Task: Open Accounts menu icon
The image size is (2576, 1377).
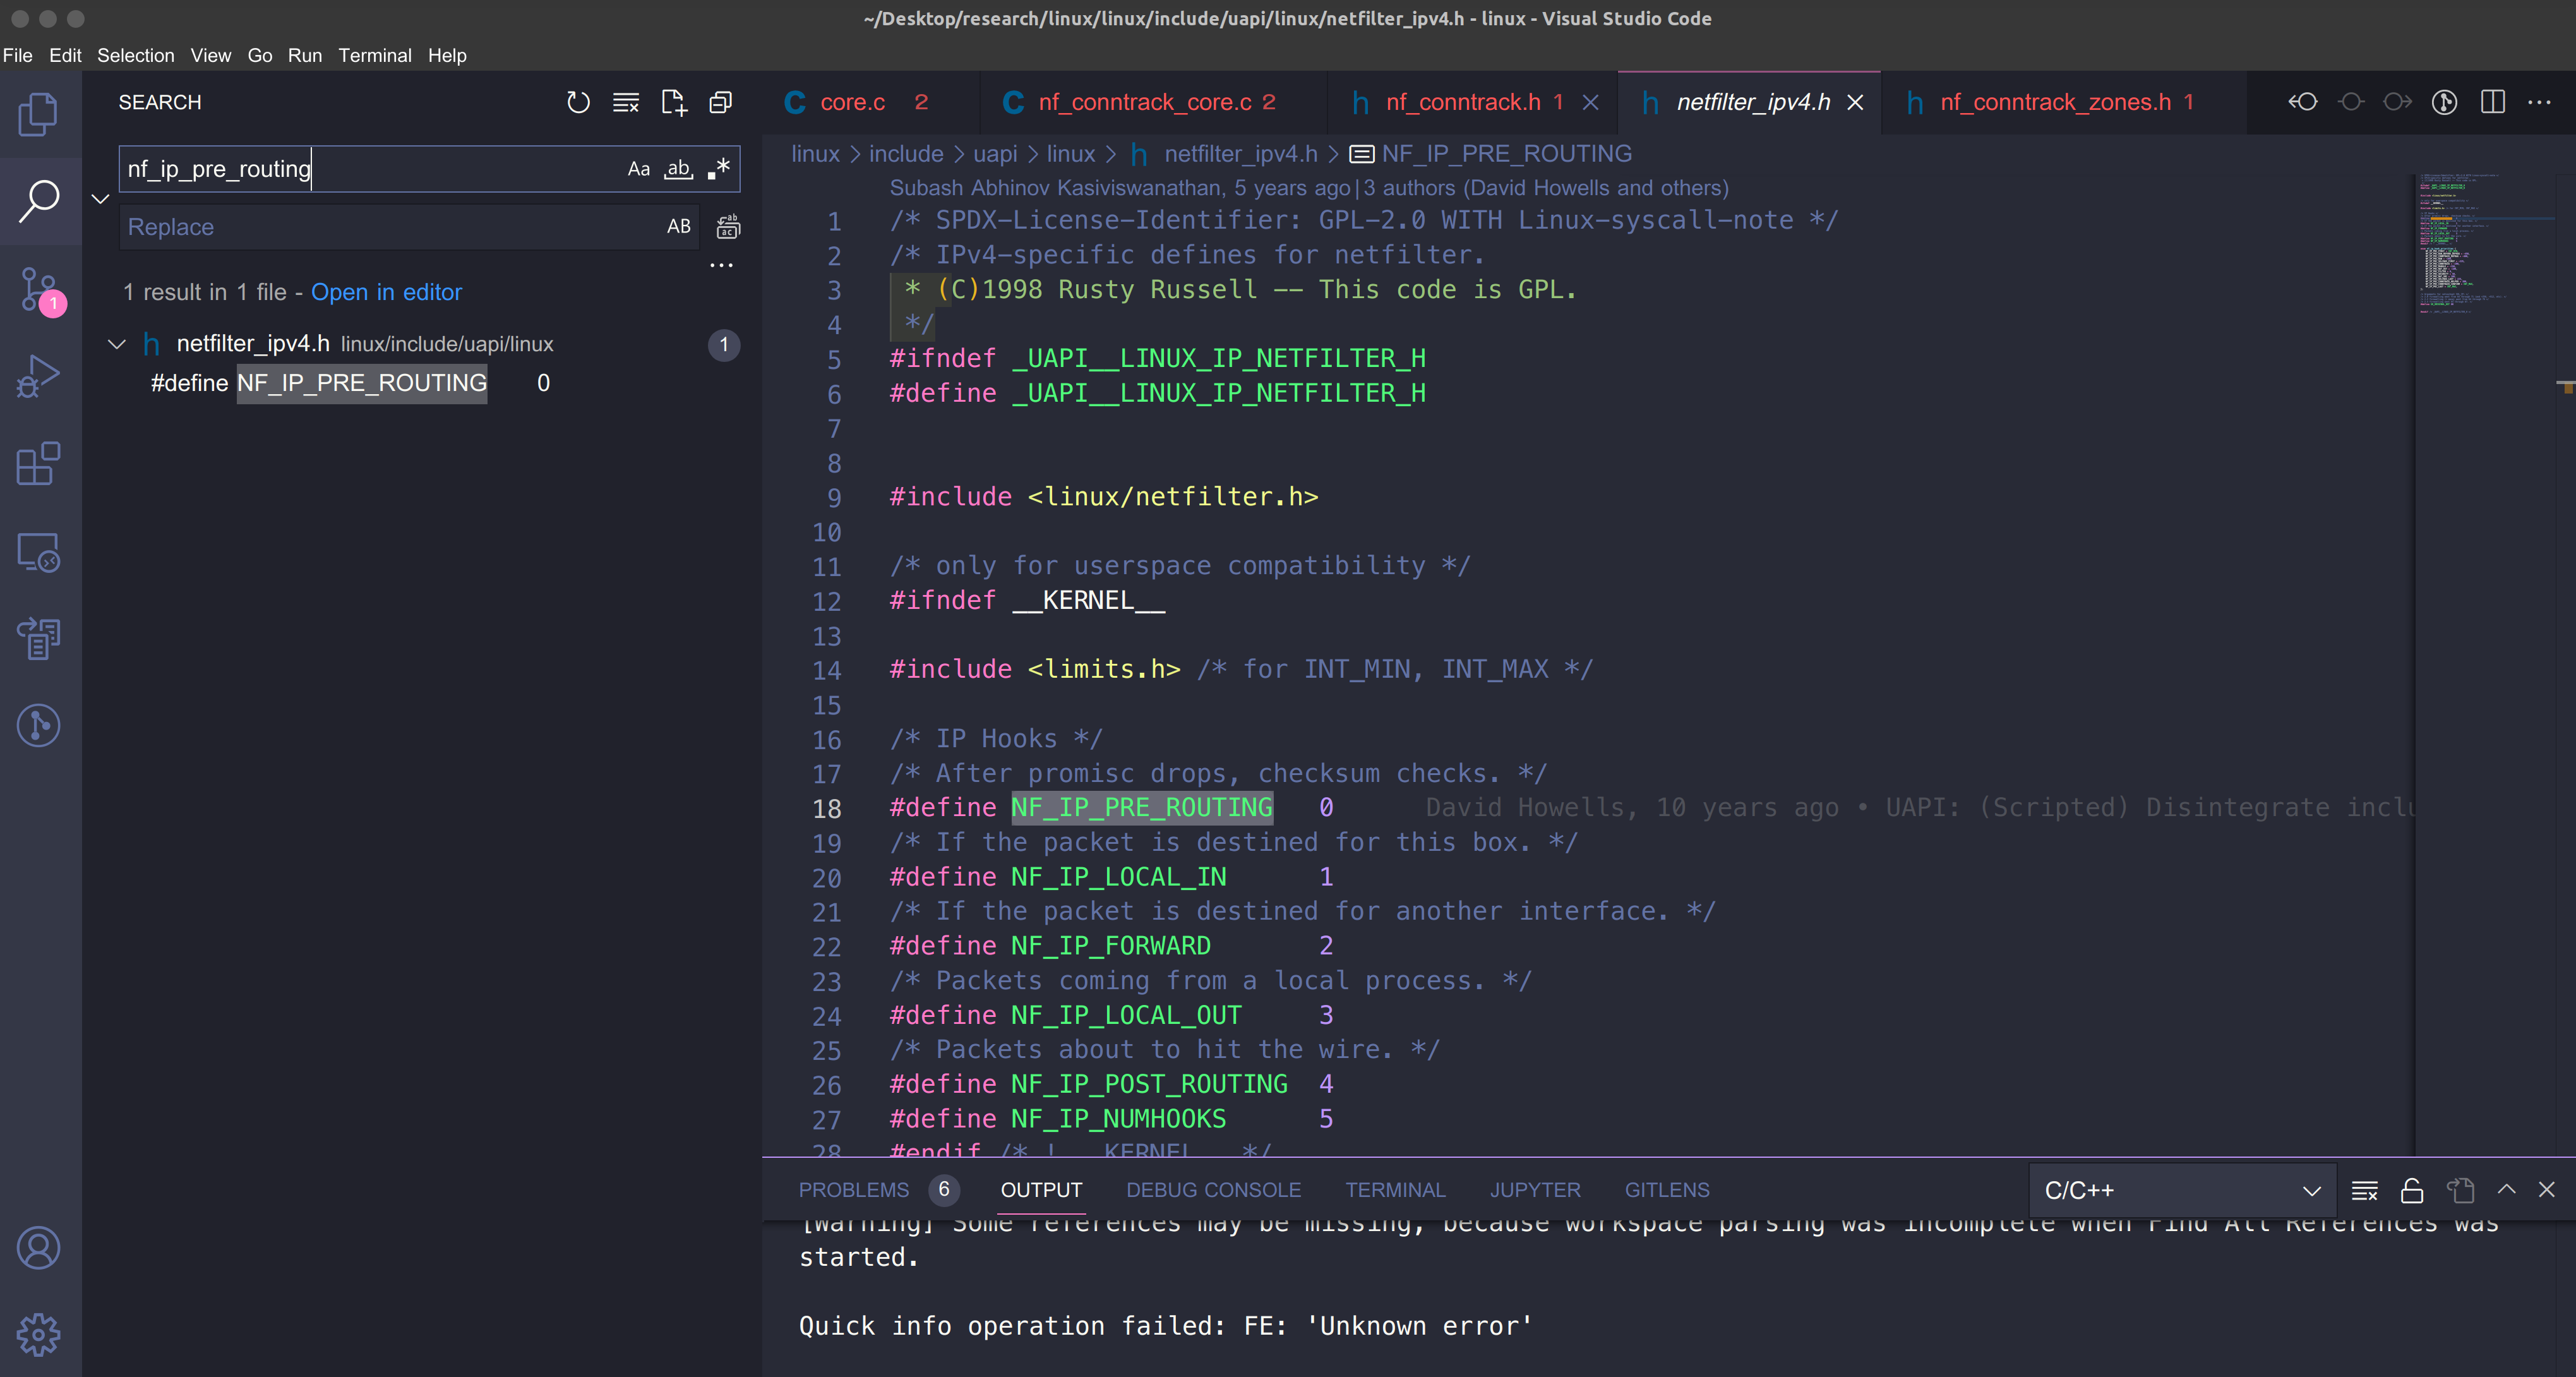Action: point(39,1248)
